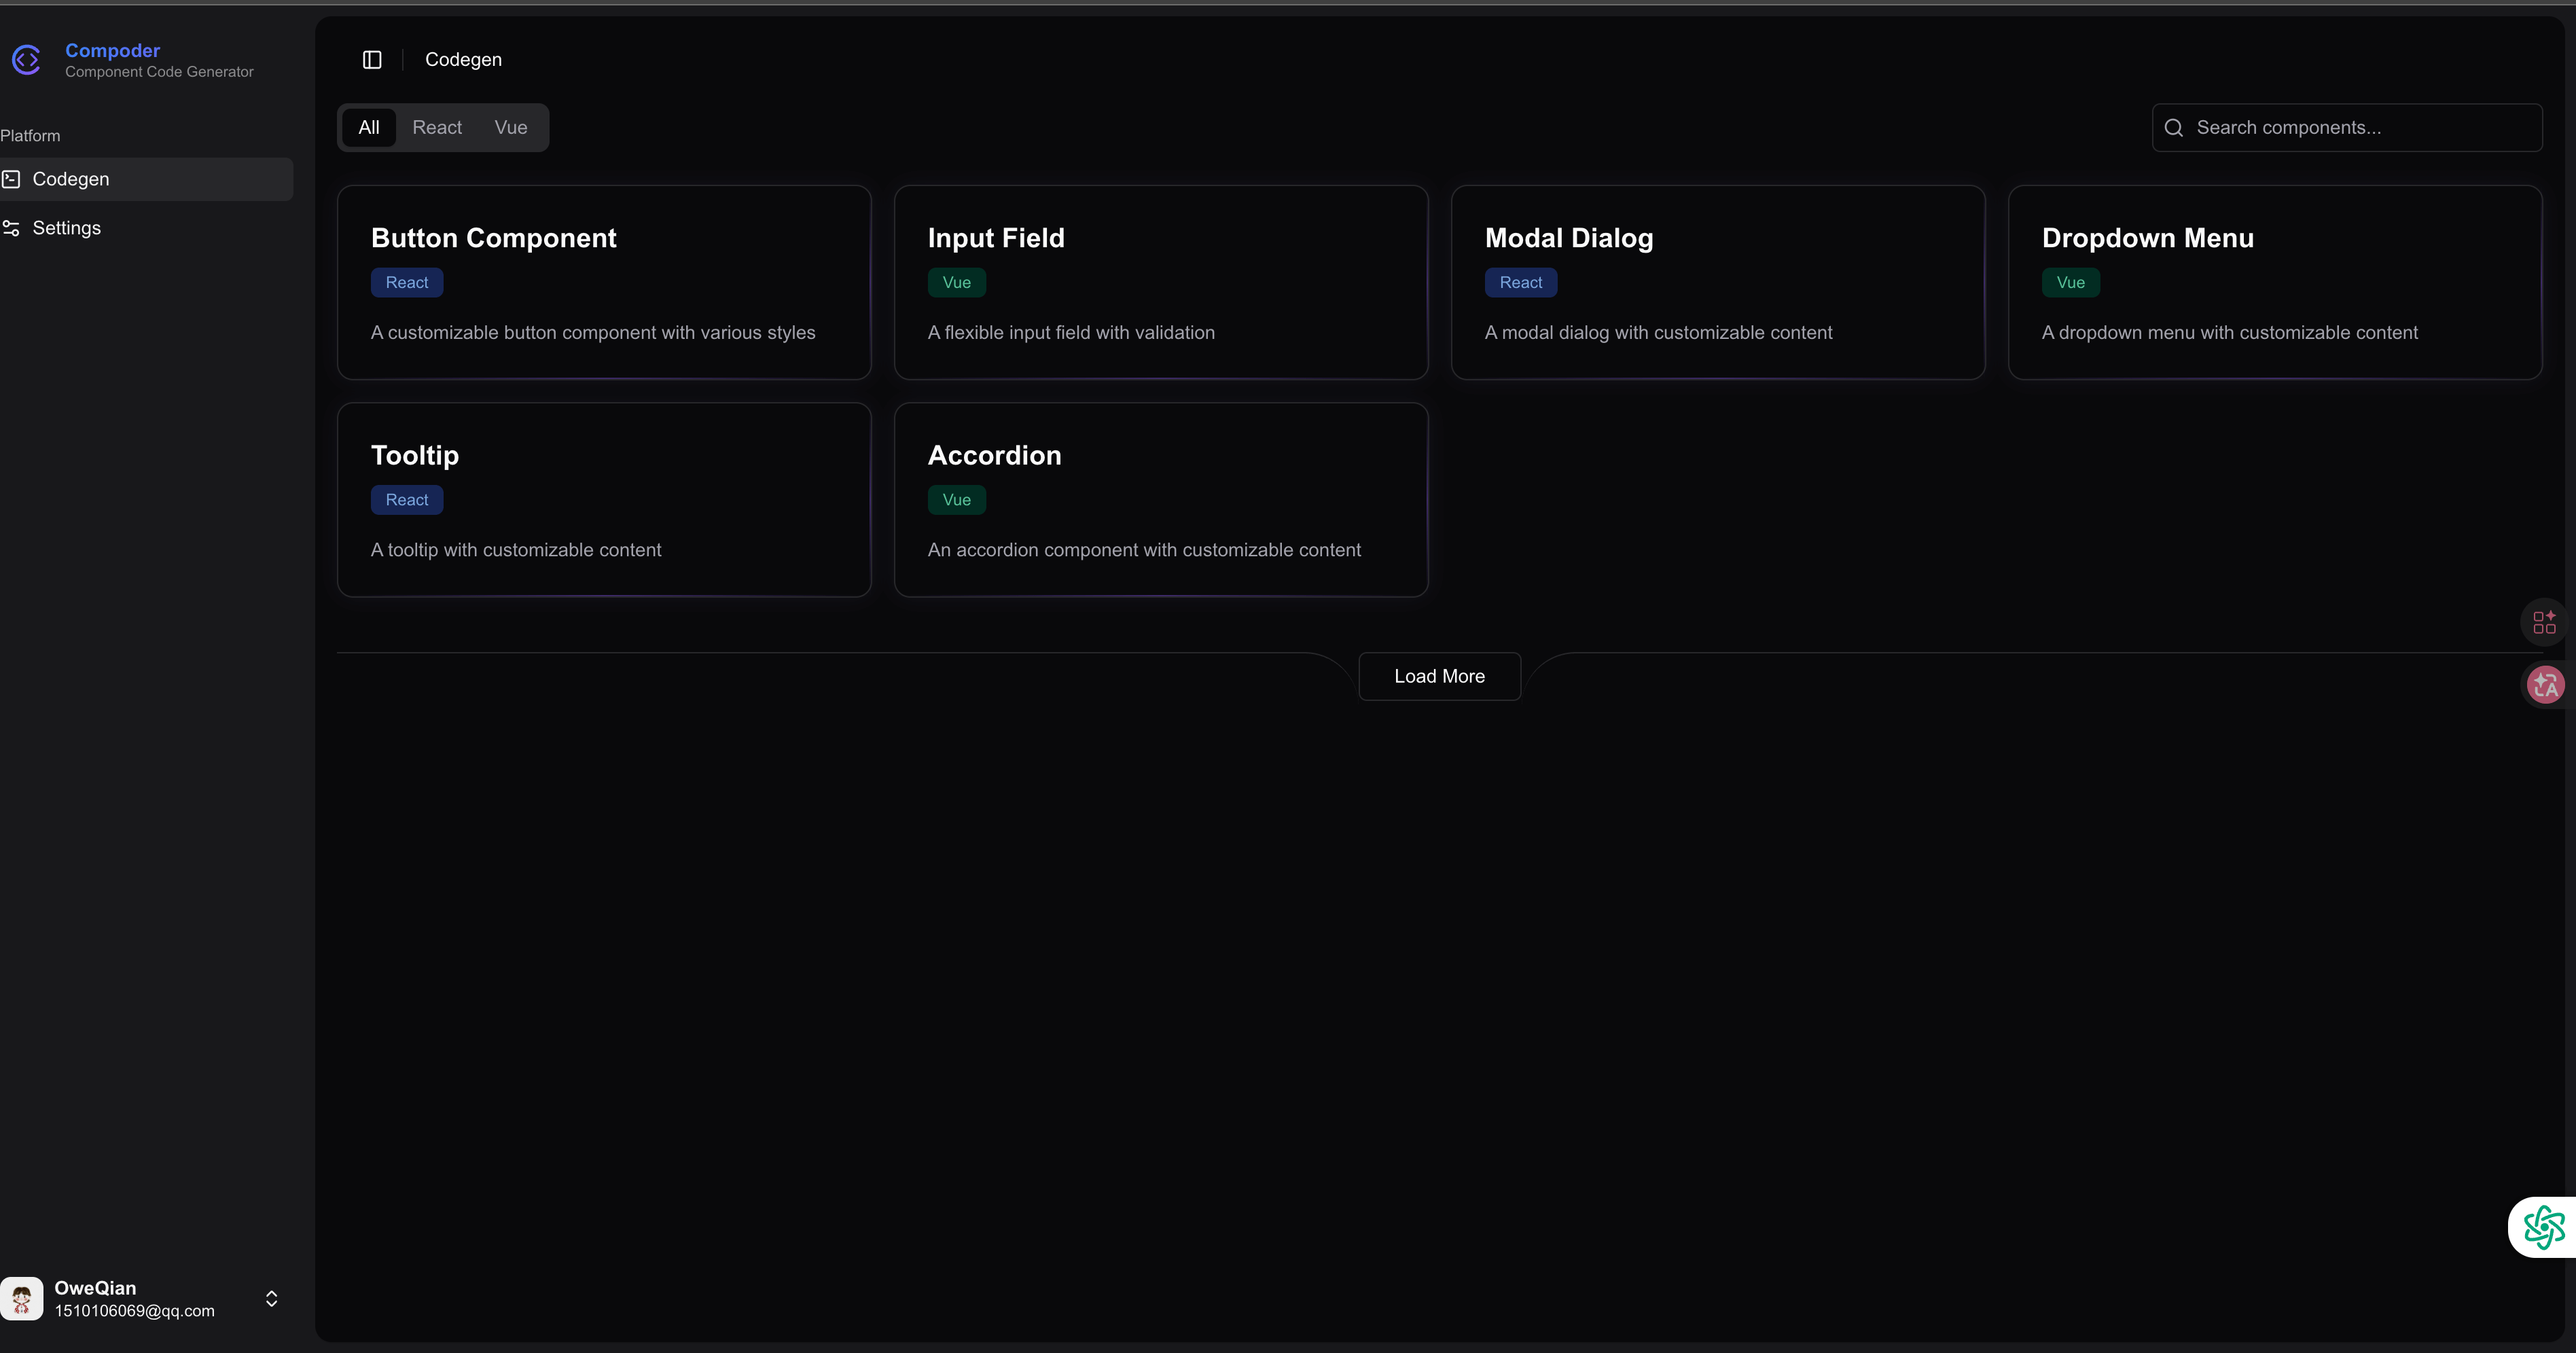Open the pink apps grid floating icon
2576x1353 pixels.
point(2544,622)
